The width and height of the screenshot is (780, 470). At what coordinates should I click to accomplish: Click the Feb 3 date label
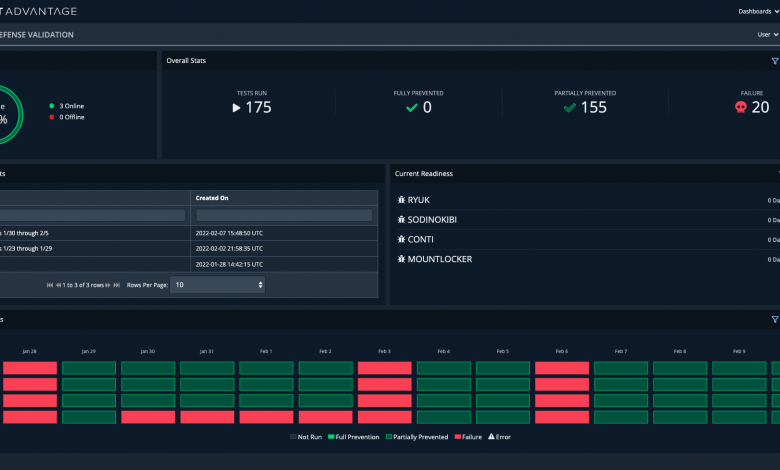coord(385,351)
